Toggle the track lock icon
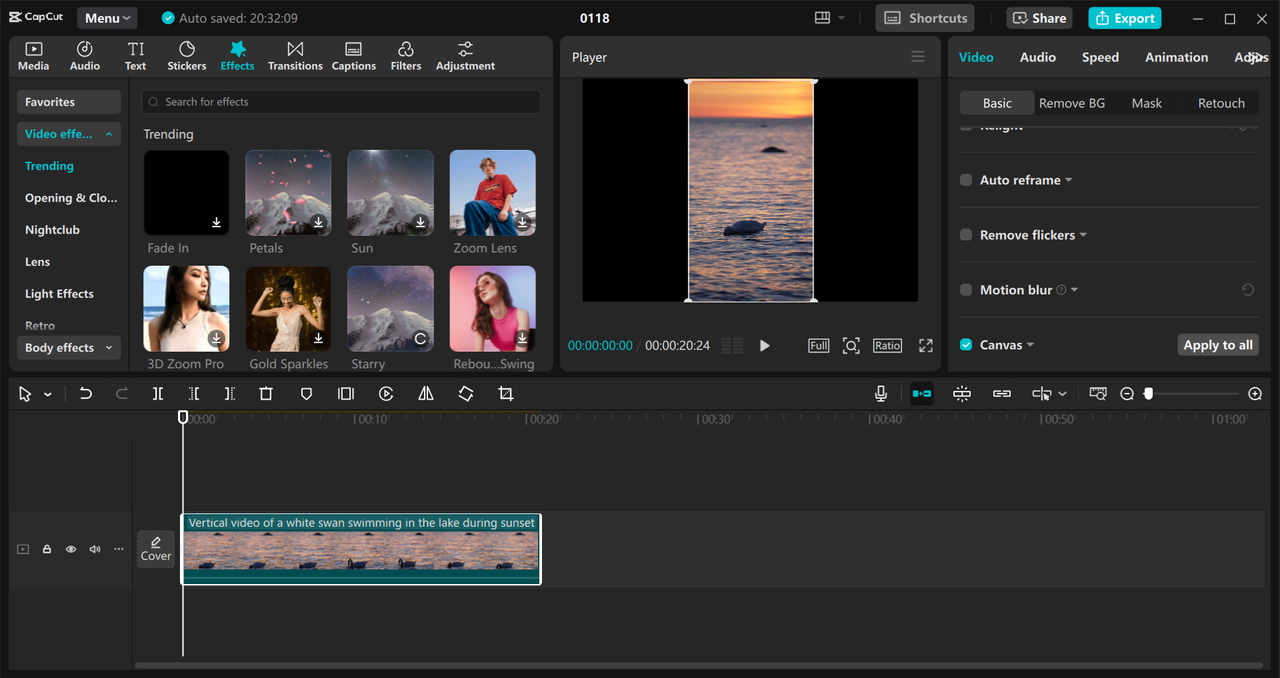This screenshot has height=678, width=1280. click(x=47, y=549)
